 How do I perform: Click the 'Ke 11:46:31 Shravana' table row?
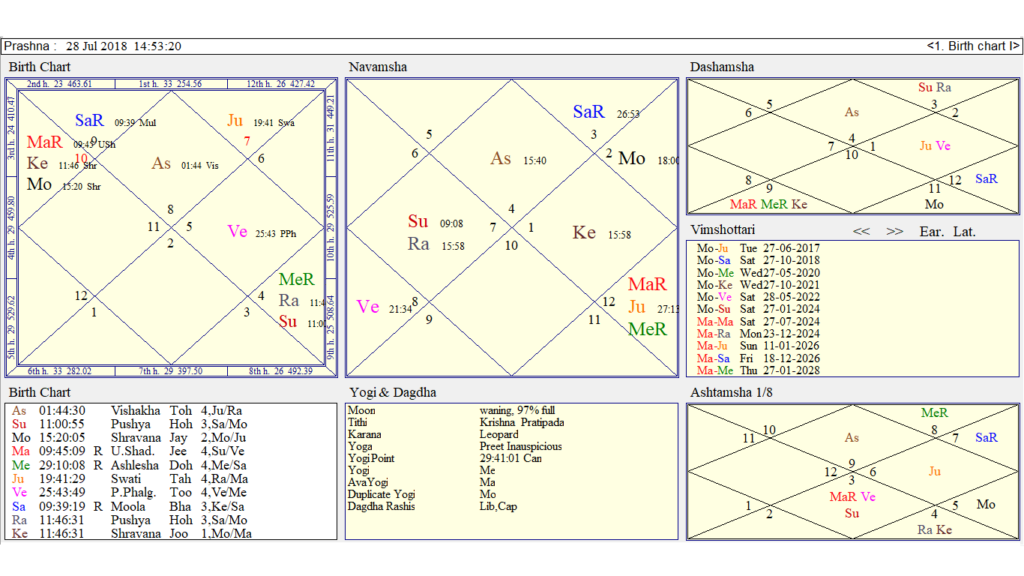pos(131,534)
